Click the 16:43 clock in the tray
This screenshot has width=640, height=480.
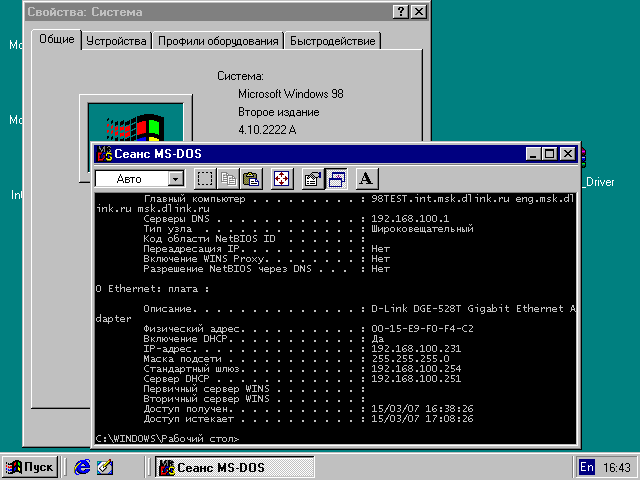tap(617, 467)
